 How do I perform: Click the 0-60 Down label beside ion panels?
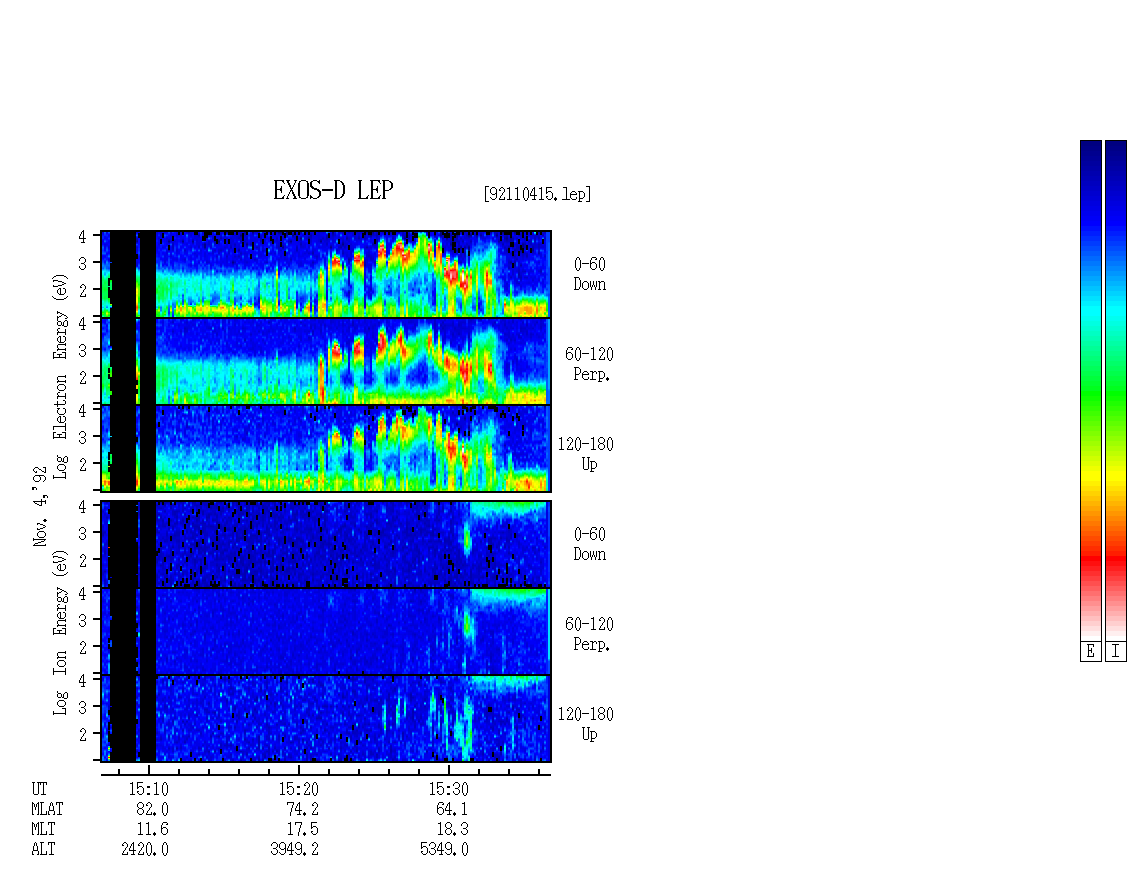pyautogui.click(x=590, y=544)
